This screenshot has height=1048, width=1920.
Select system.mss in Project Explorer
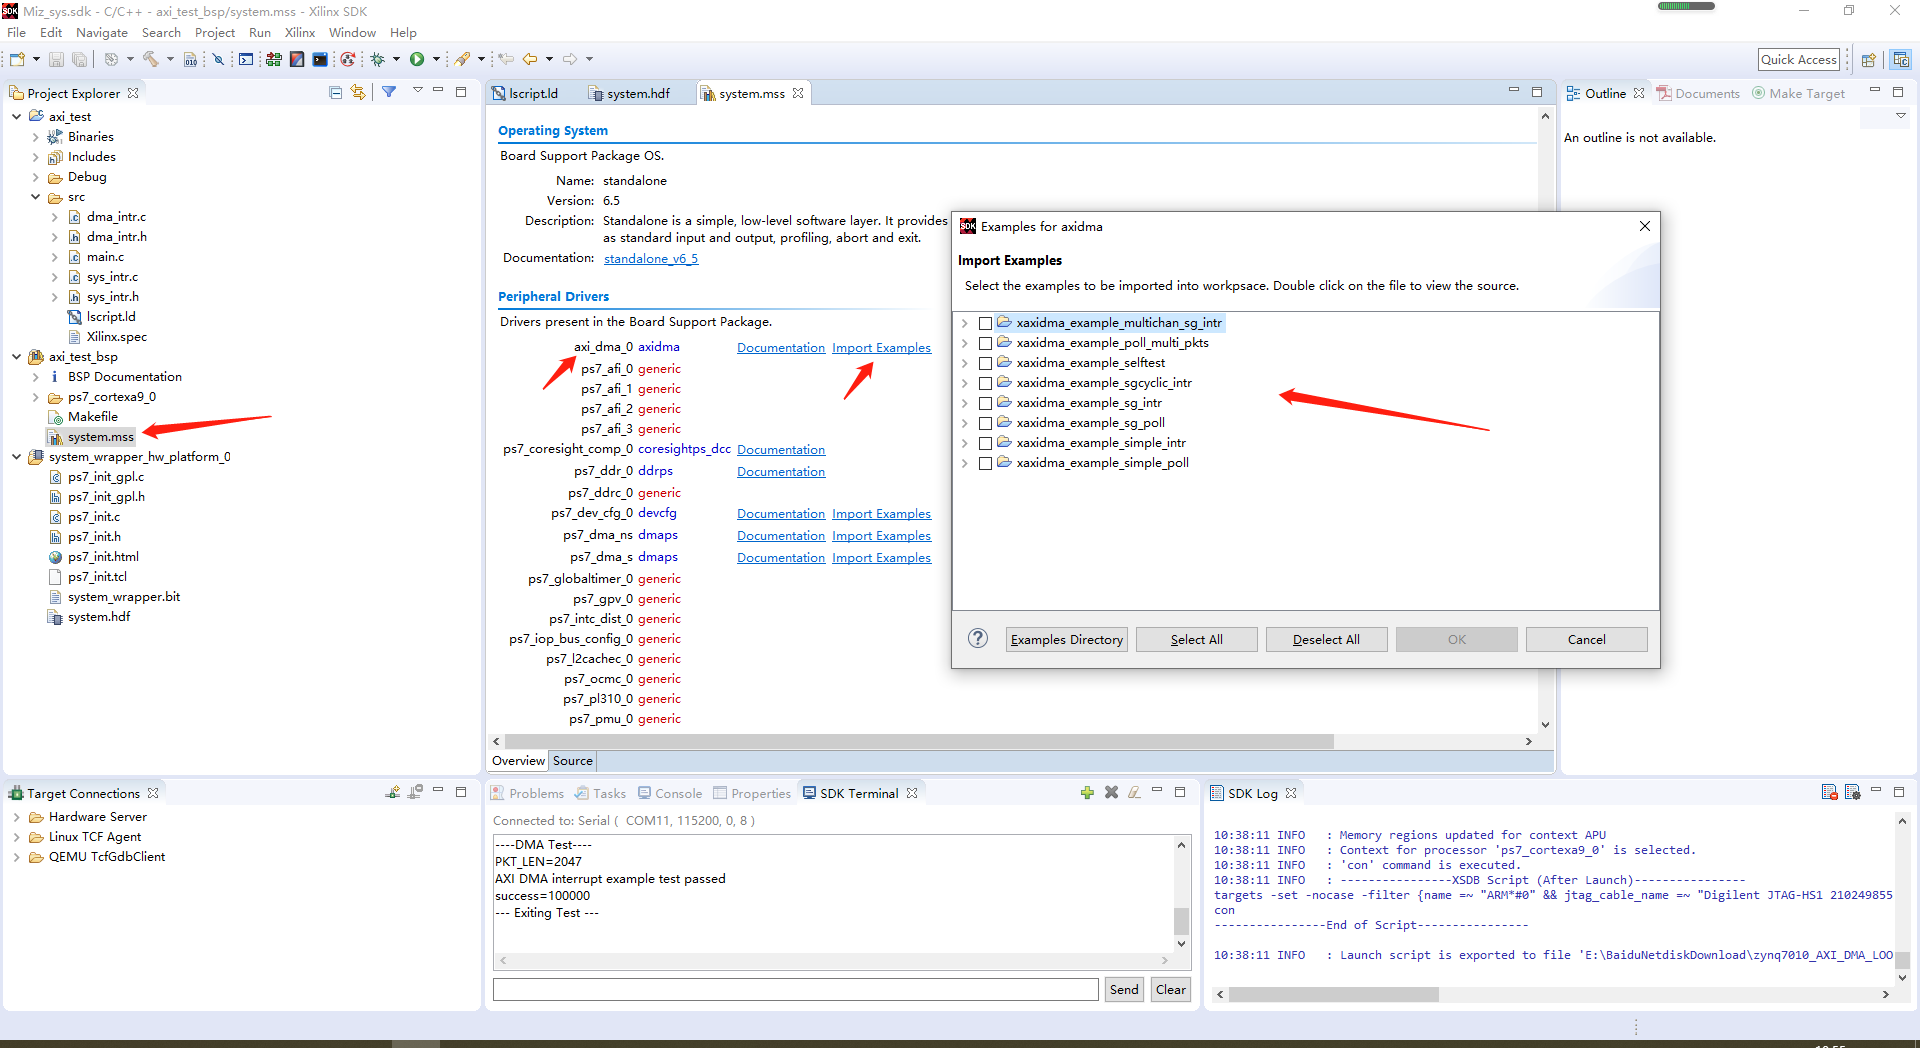click(100, 437)
